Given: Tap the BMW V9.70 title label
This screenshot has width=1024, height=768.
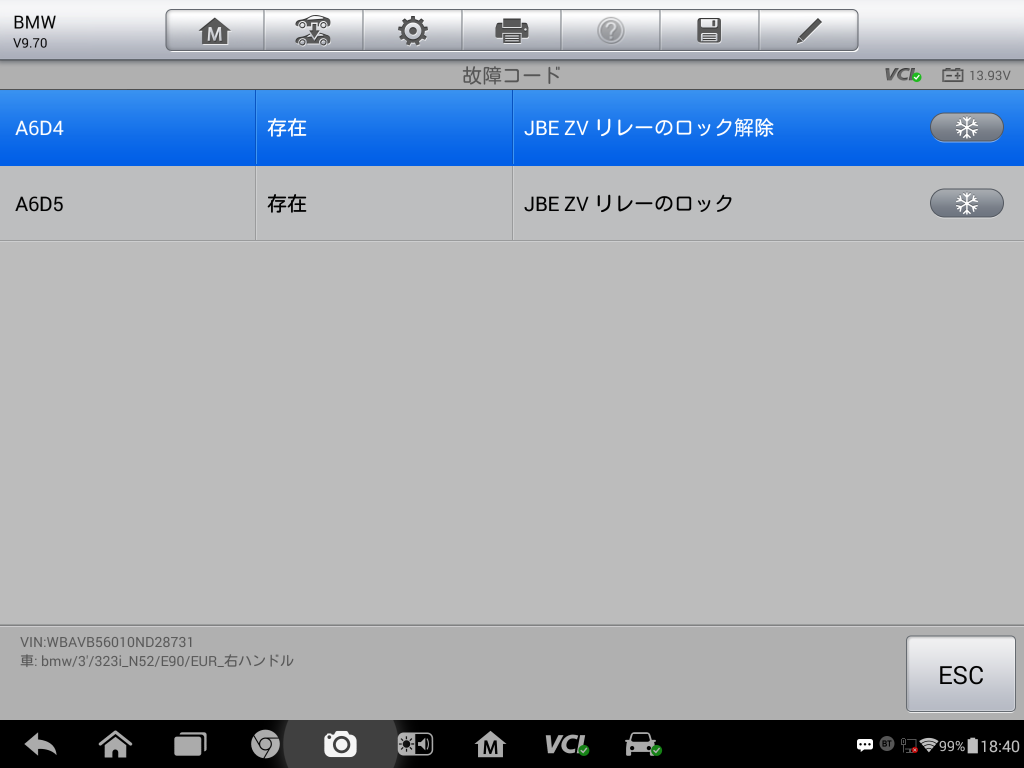Looking at the screenshot, I should pyautogui.click(x=35, y=31).
